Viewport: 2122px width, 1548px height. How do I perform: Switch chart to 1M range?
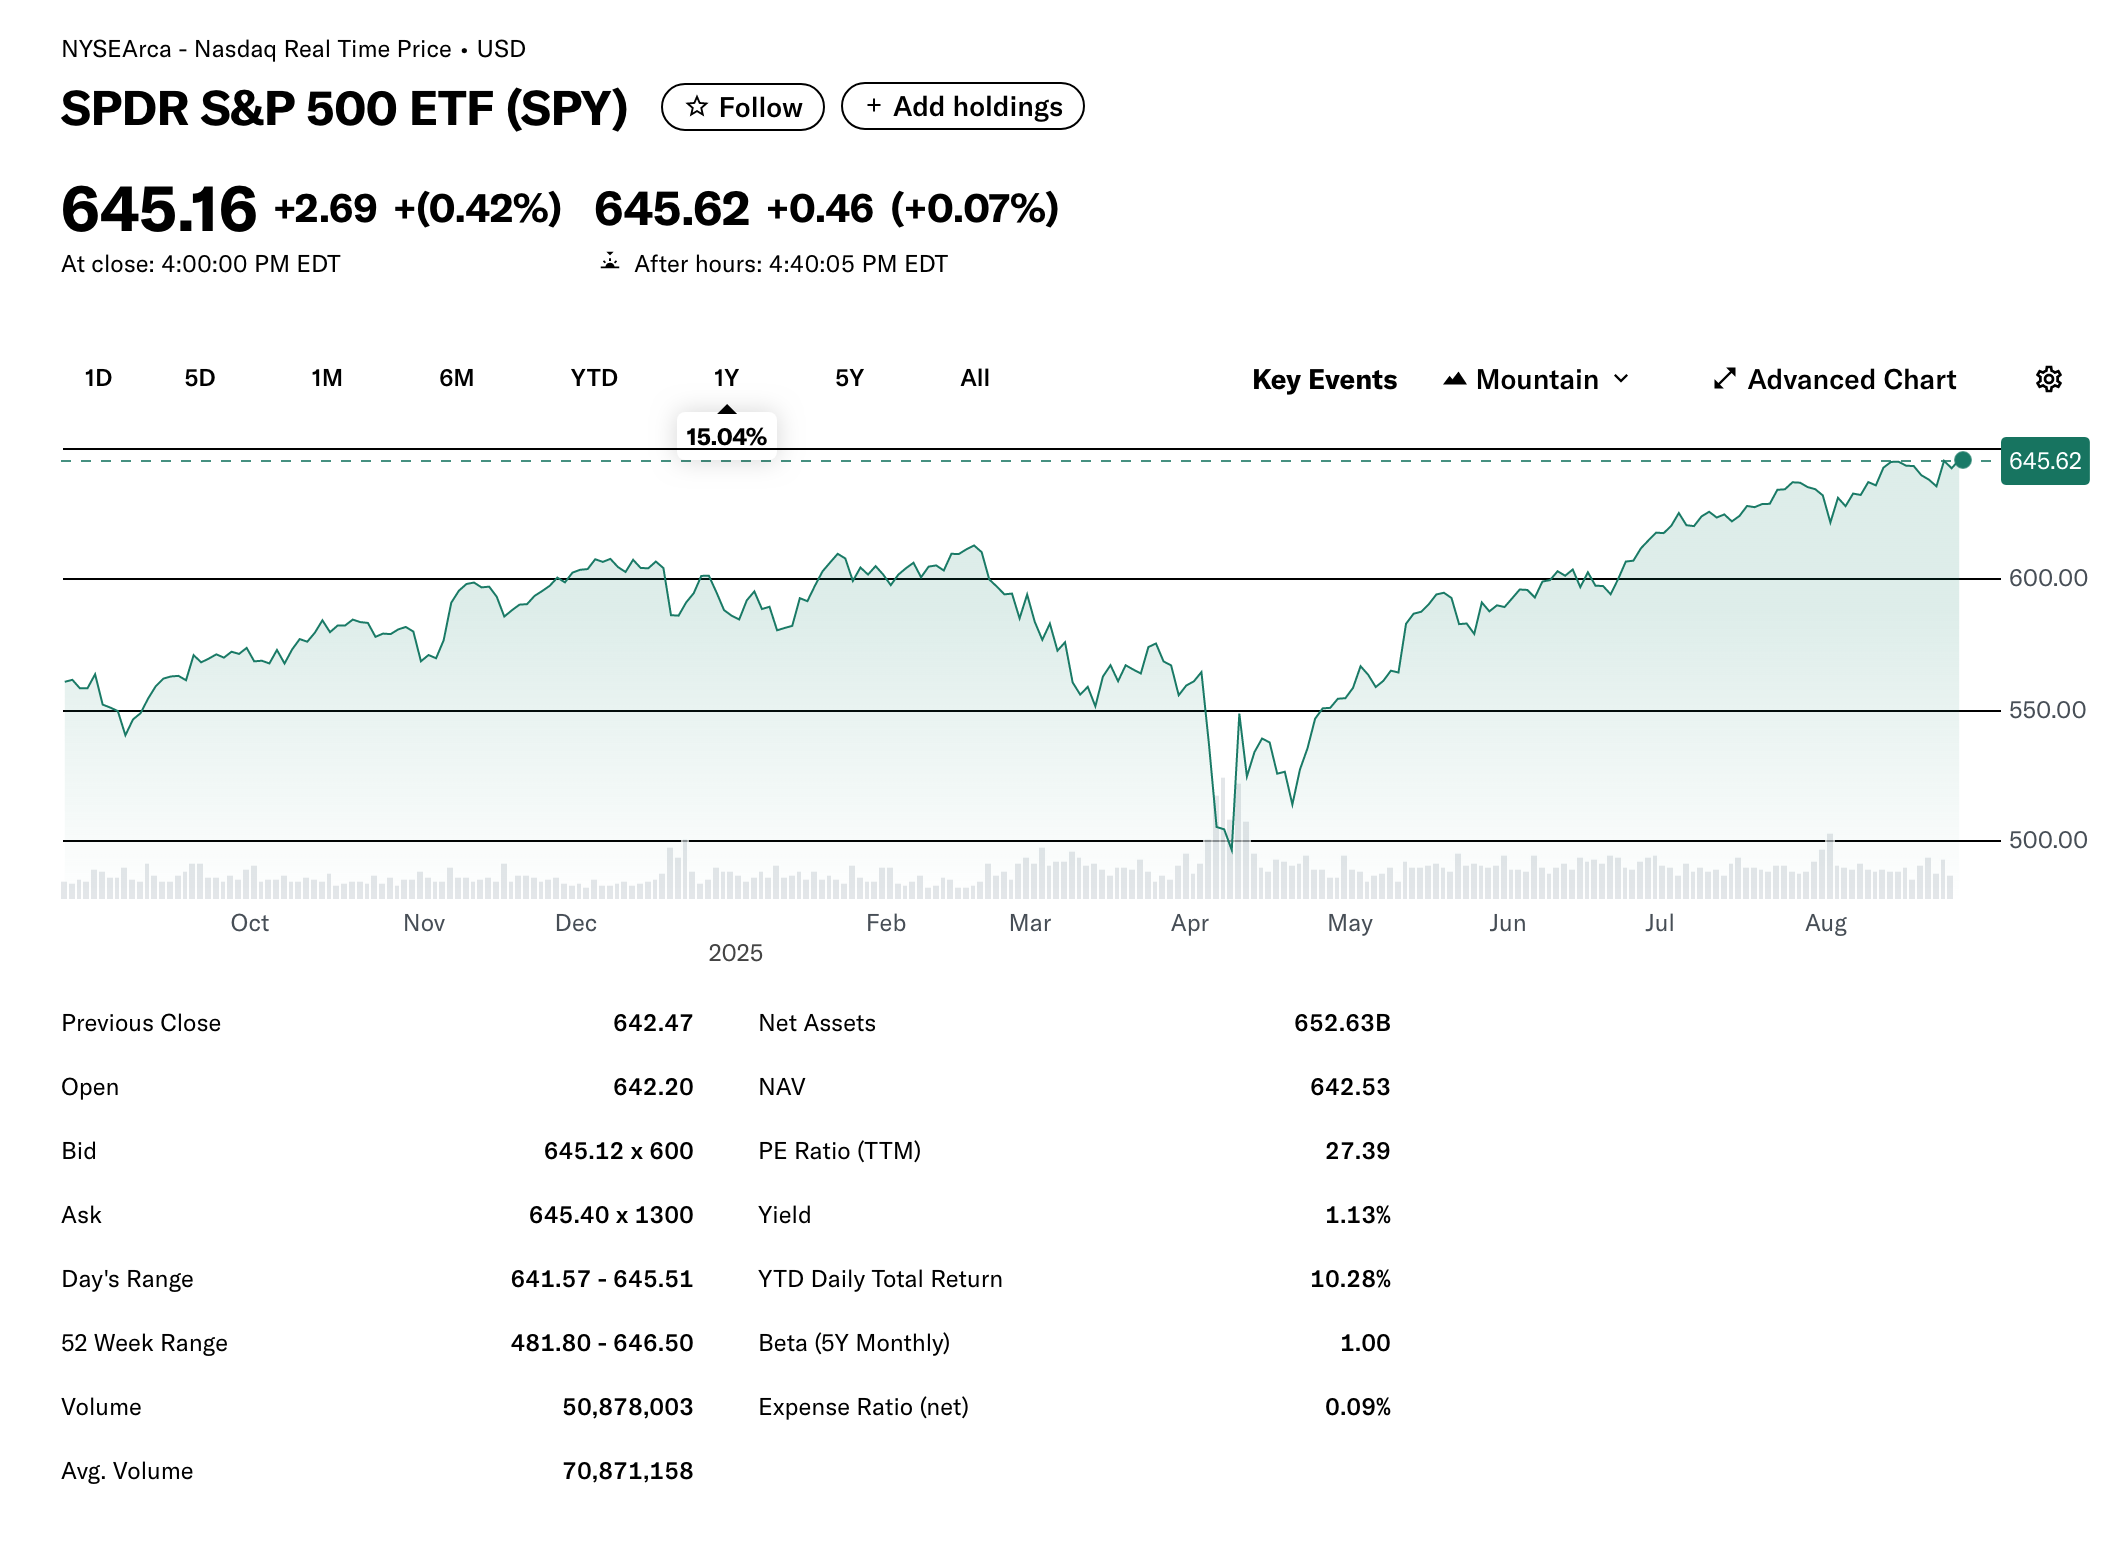click(x=327, y=378)
